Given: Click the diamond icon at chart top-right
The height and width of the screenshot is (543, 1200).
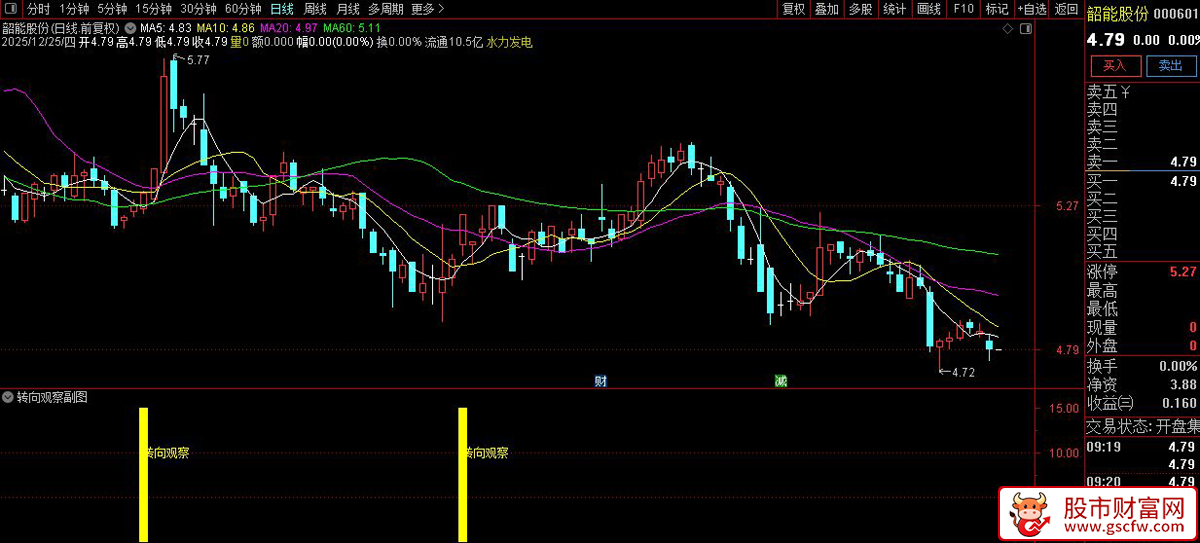Looking at the screenshot, I should click(1008, 30).
